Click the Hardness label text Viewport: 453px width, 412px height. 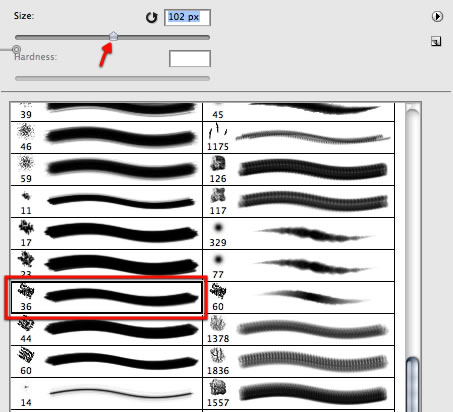coord(35,57)
